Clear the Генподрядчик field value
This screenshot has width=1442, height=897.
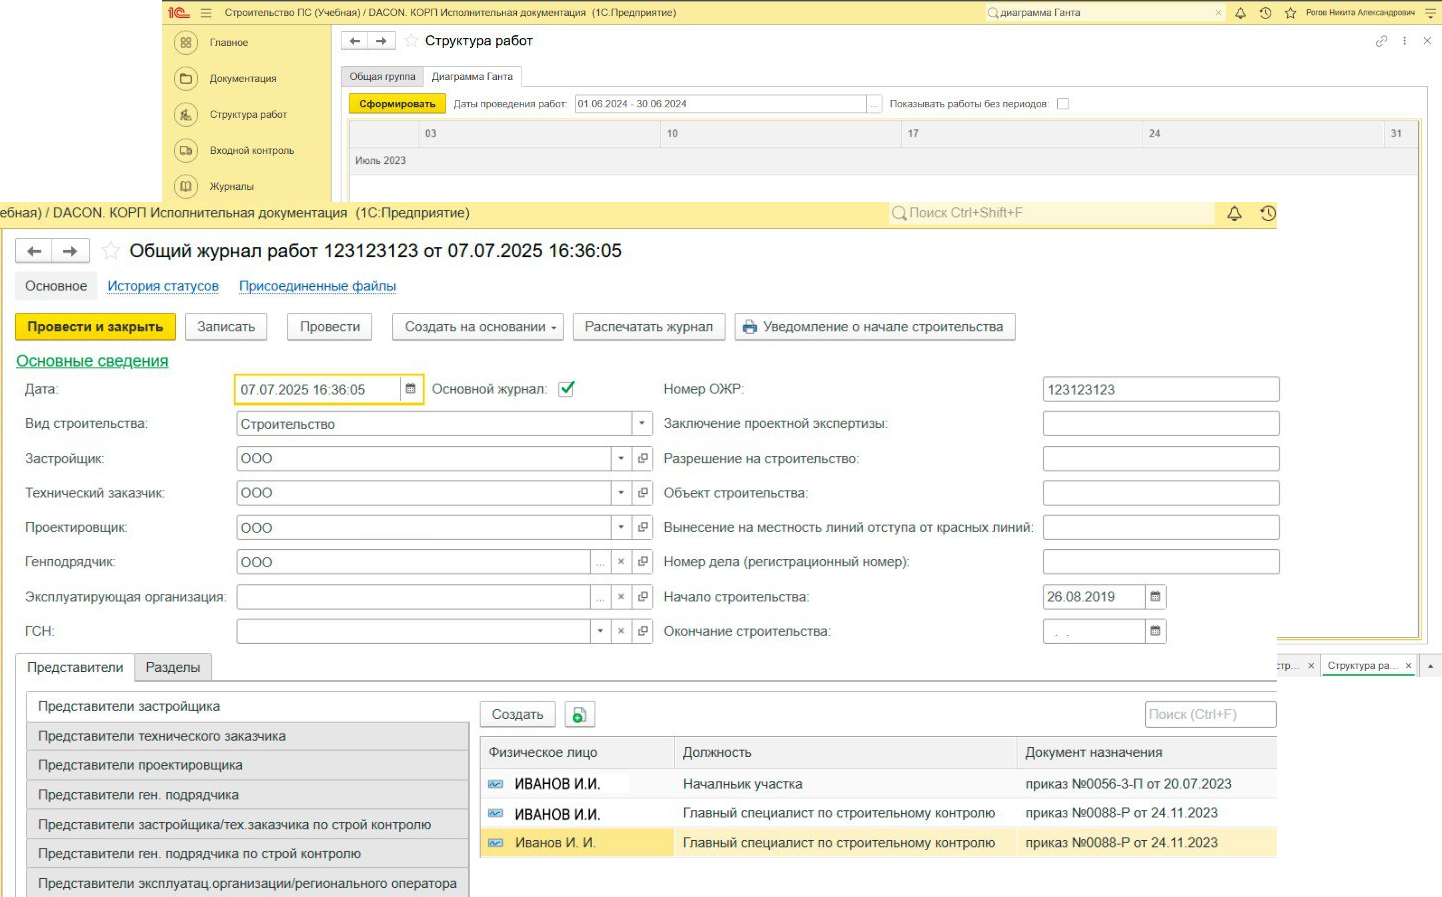click(621, 562)
